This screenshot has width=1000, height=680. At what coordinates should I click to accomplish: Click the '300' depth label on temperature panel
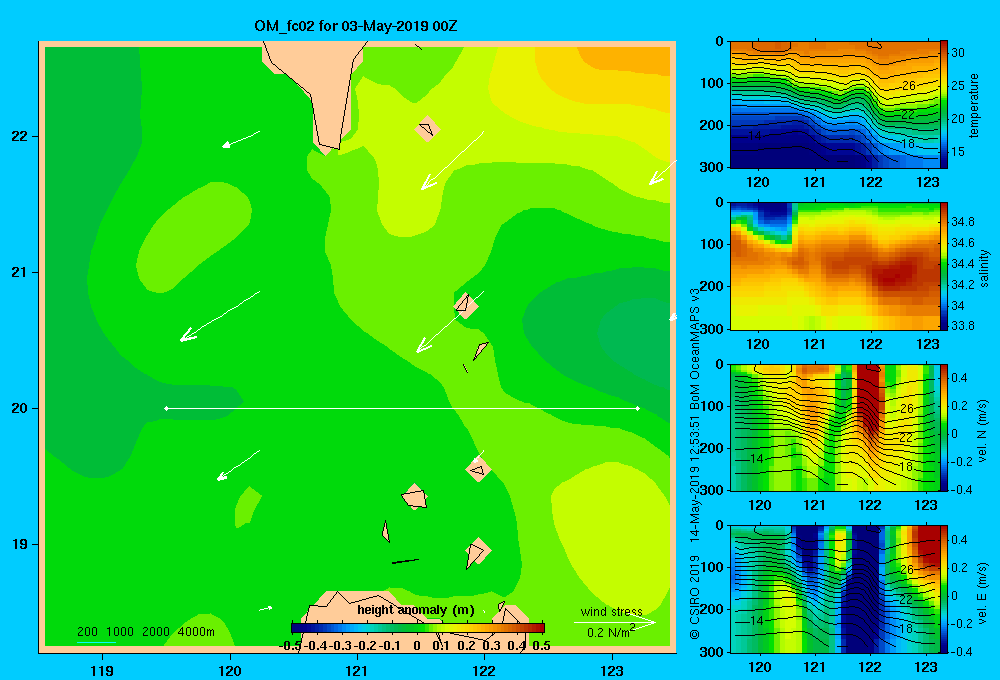tap(711, 167)
